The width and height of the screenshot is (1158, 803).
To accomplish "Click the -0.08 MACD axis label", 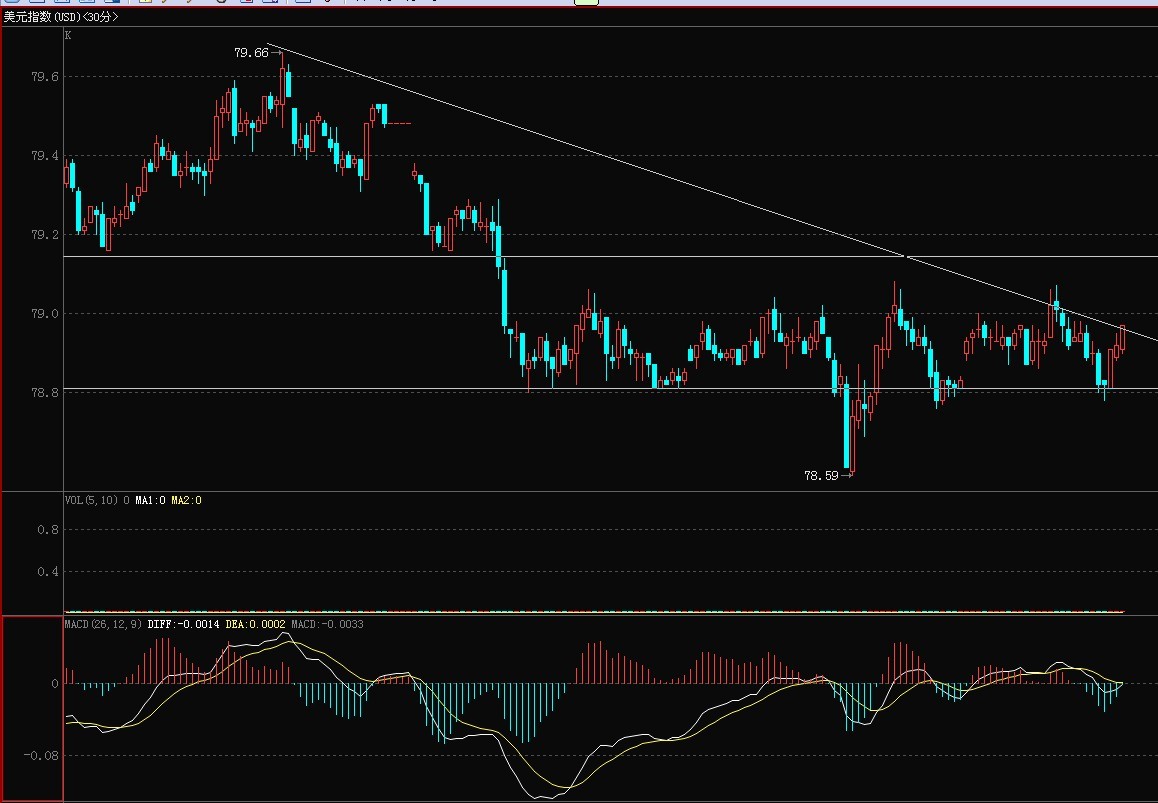I will (41, 756).
